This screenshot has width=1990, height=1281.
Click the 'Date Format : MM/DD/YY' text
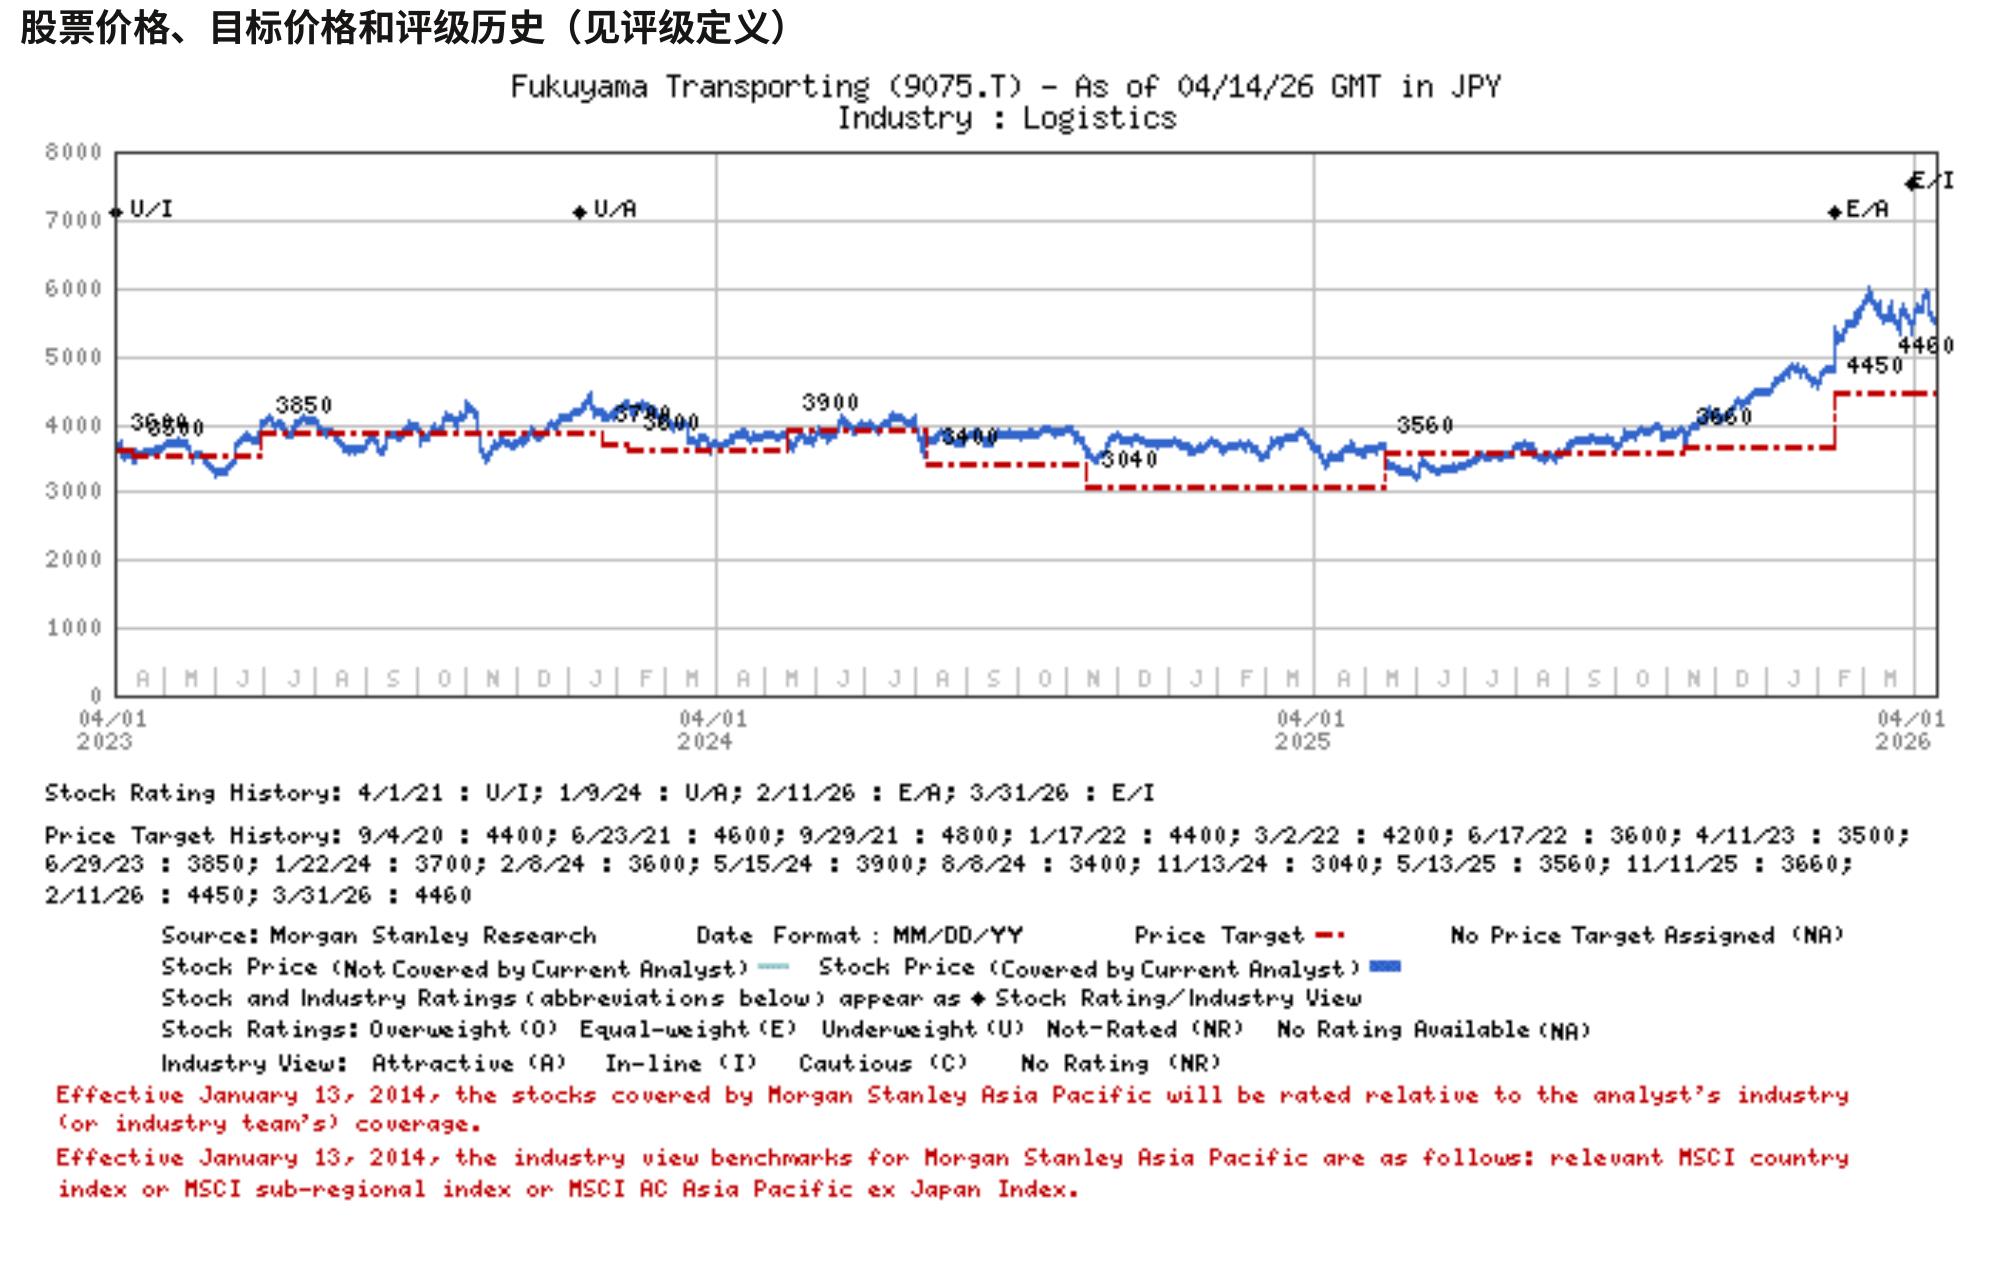click(x=860, y=935)
